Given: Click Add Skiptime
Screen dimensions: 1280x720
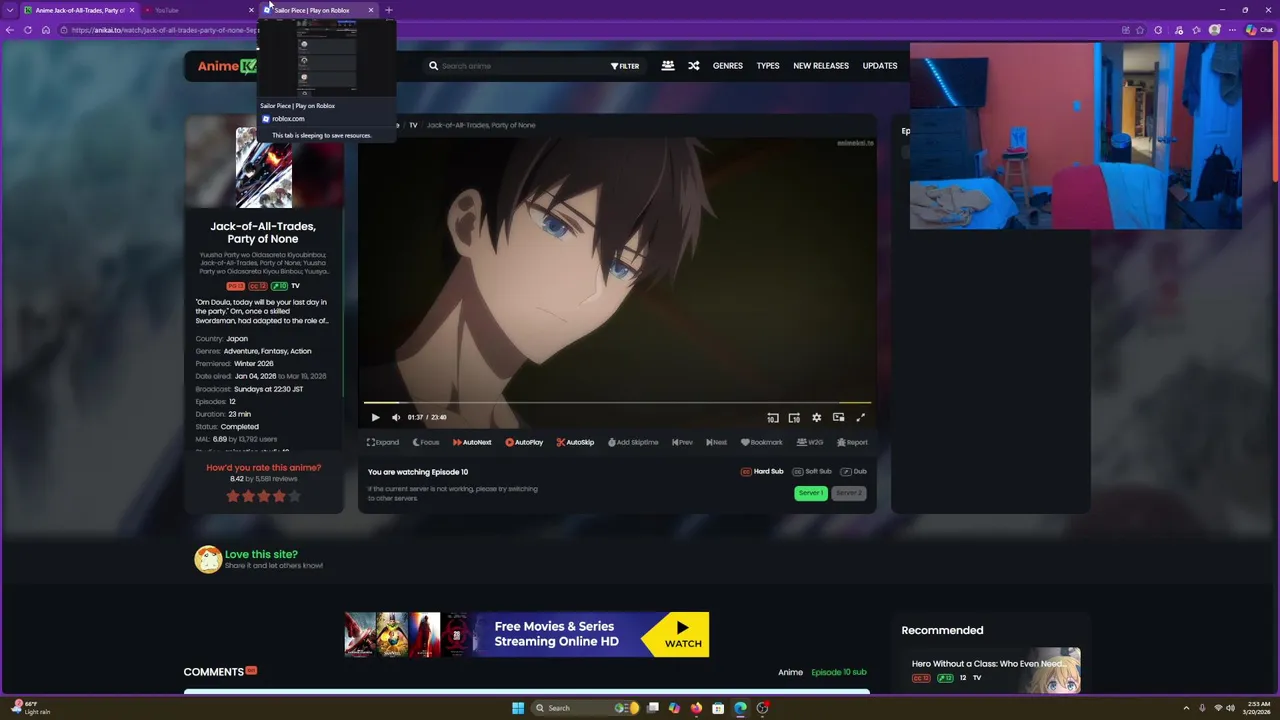Looking at the screenshot, I should pos(633,442).
